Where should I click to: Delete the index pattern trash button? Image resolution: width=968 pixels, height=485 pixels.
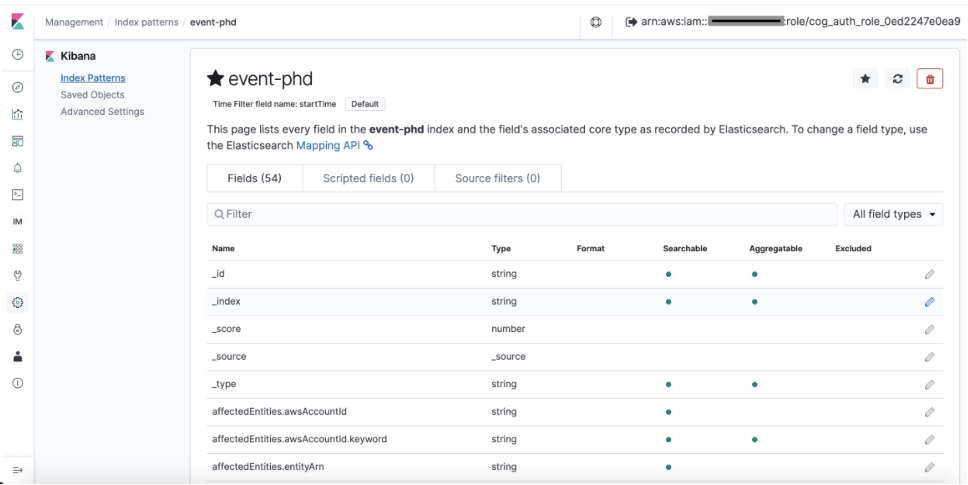tap(930, 79)
